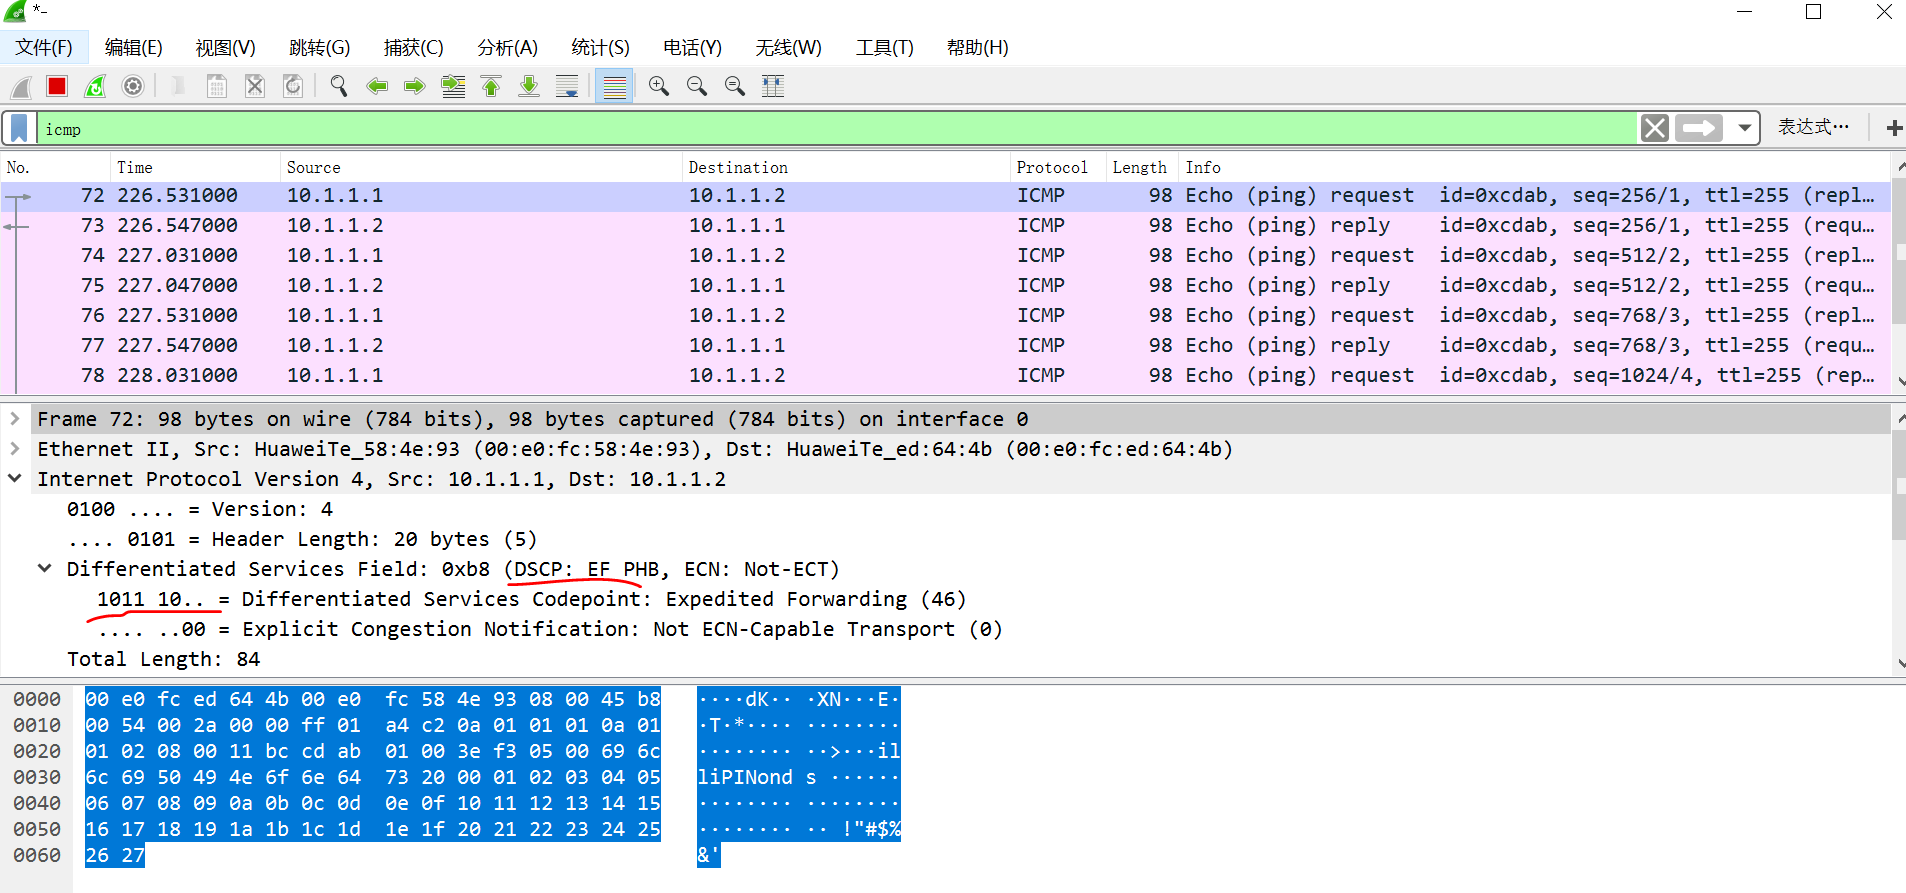The height and width of the screenshot is (893, 1906).
Task: Click the start capture shark fin icon
Action: click(x=20, y=87)
